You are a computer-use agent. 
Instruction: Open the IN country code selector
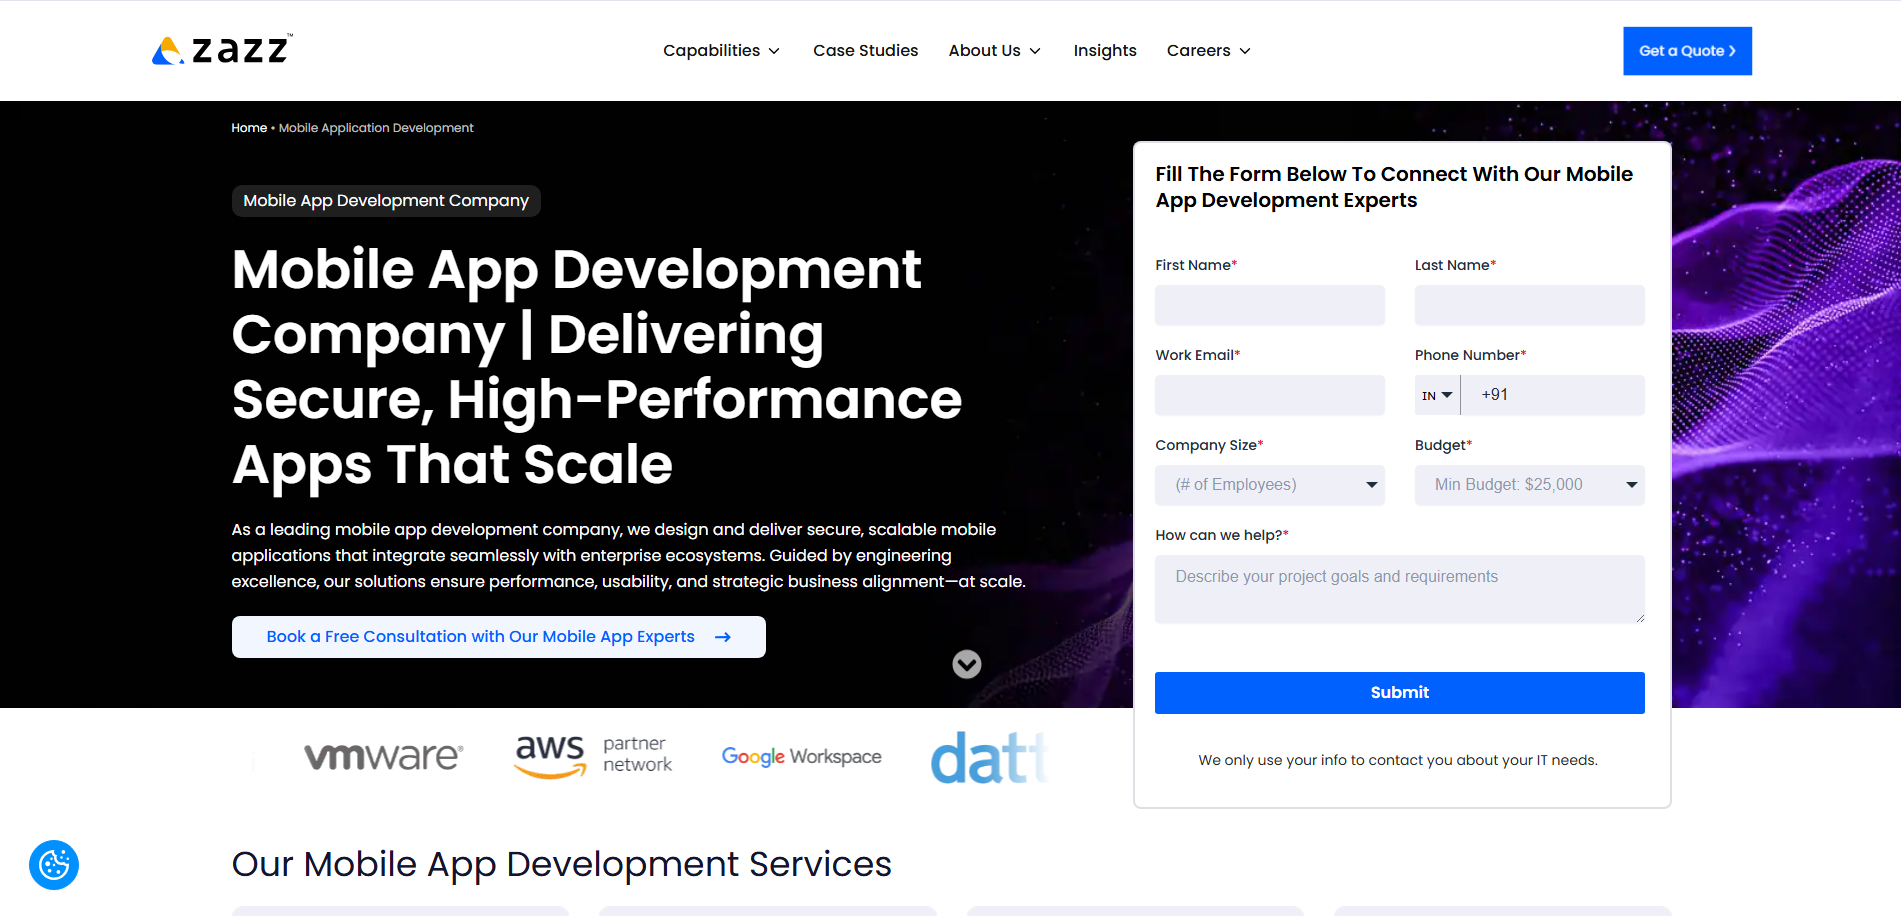coord(1437,395)
